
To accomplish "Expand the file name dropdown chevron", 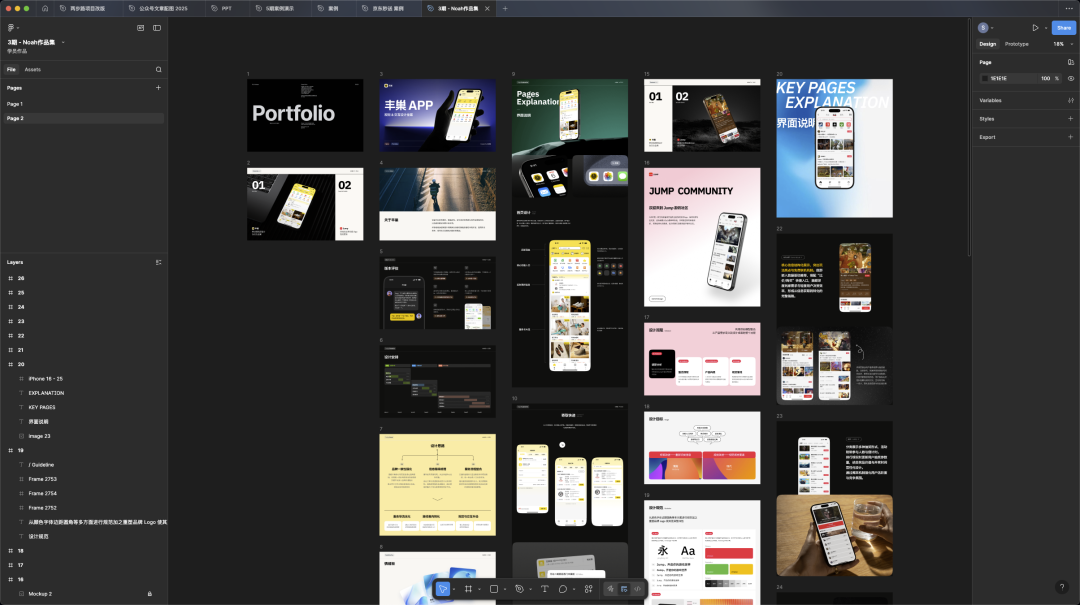I will click(x=63, y=42).
